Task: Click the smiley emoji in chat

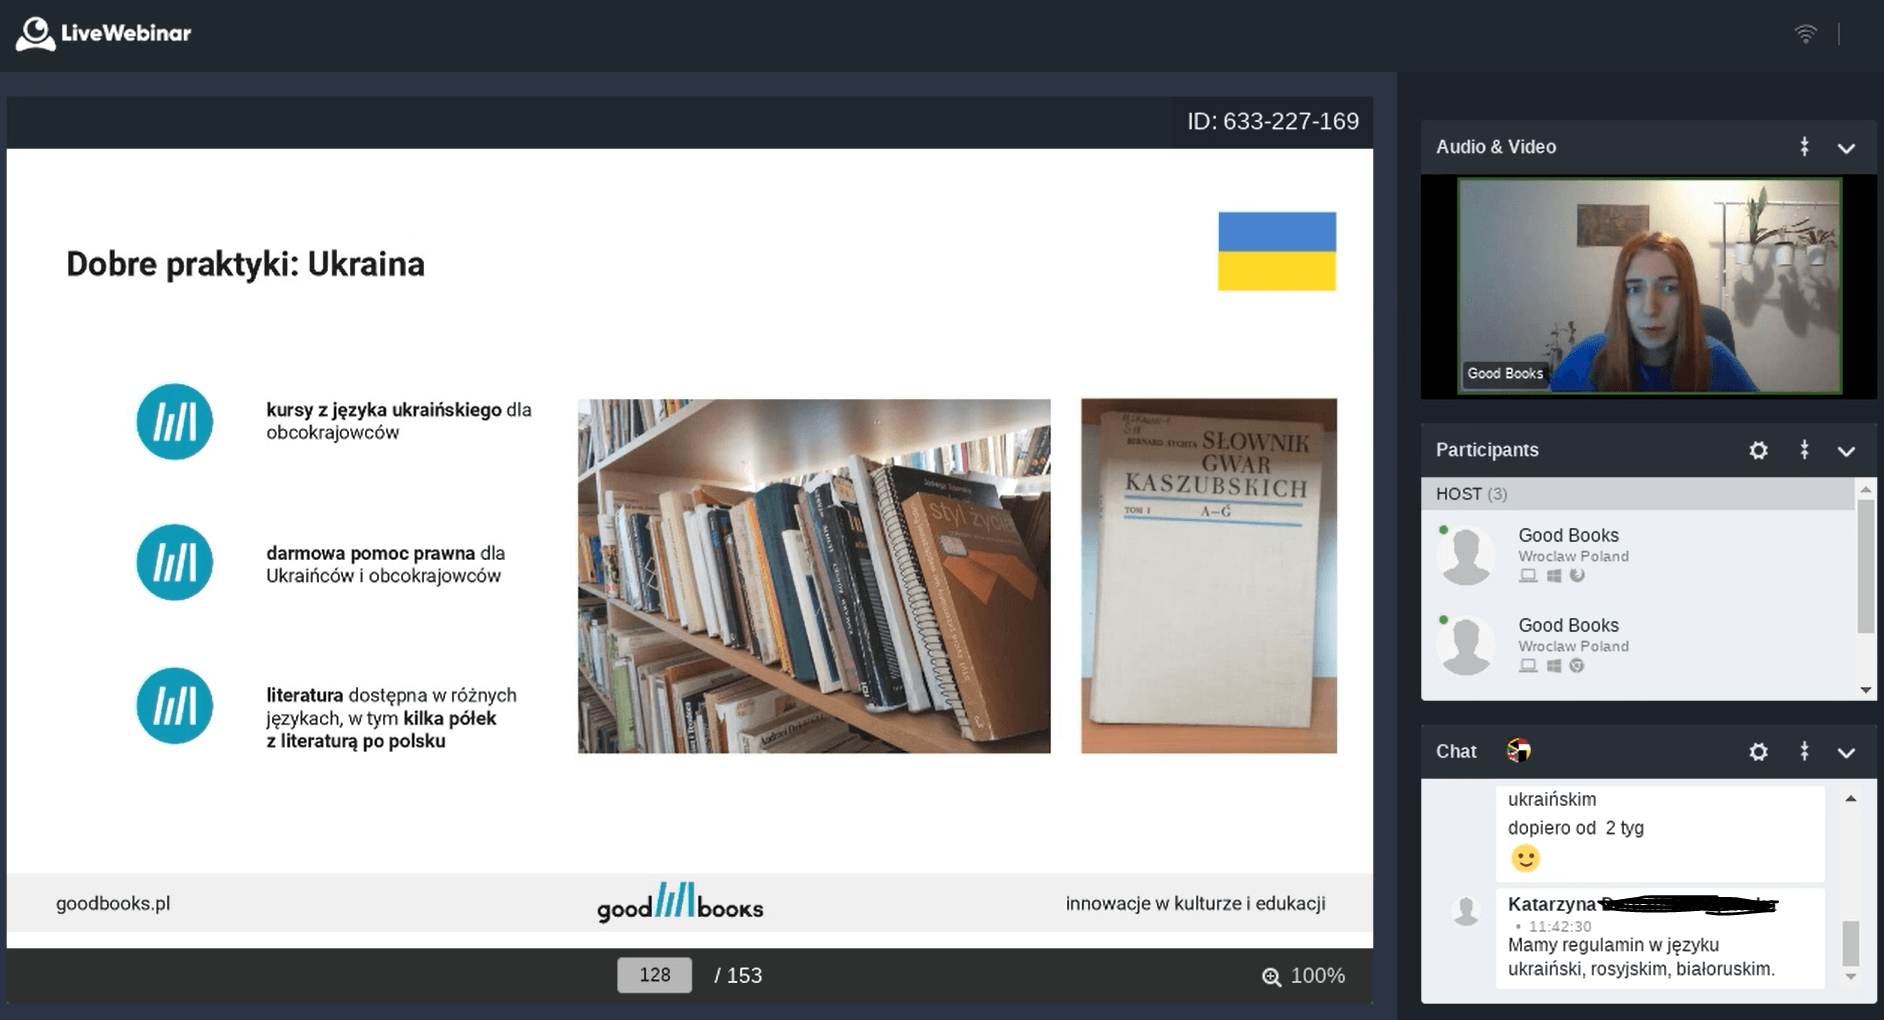Action: 1525,858
